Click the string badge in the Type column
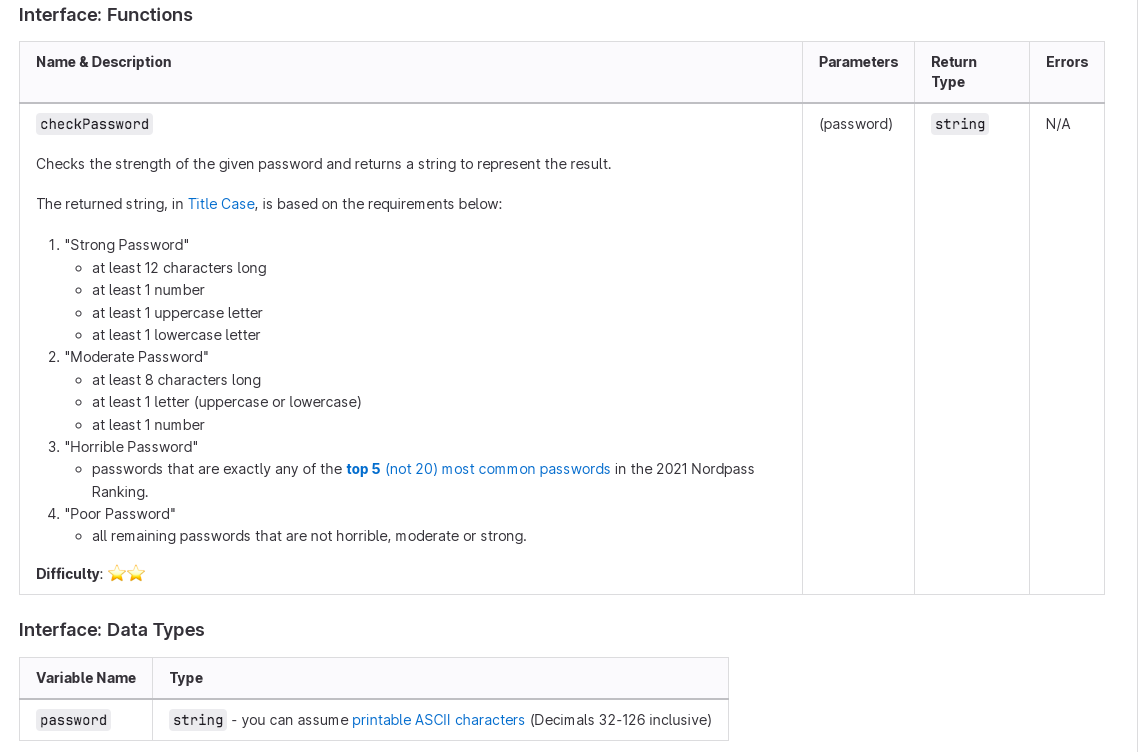Image resolution: width=1142 pixels, height=752 pixels. pyautogui.click(x=197, y=719)
